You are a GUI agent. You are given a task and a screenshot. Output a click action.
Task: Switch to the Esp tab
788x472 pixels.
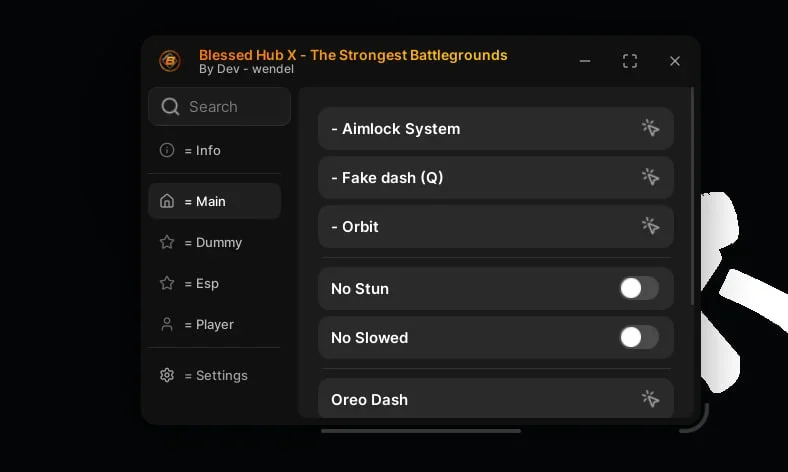(207, 283)
